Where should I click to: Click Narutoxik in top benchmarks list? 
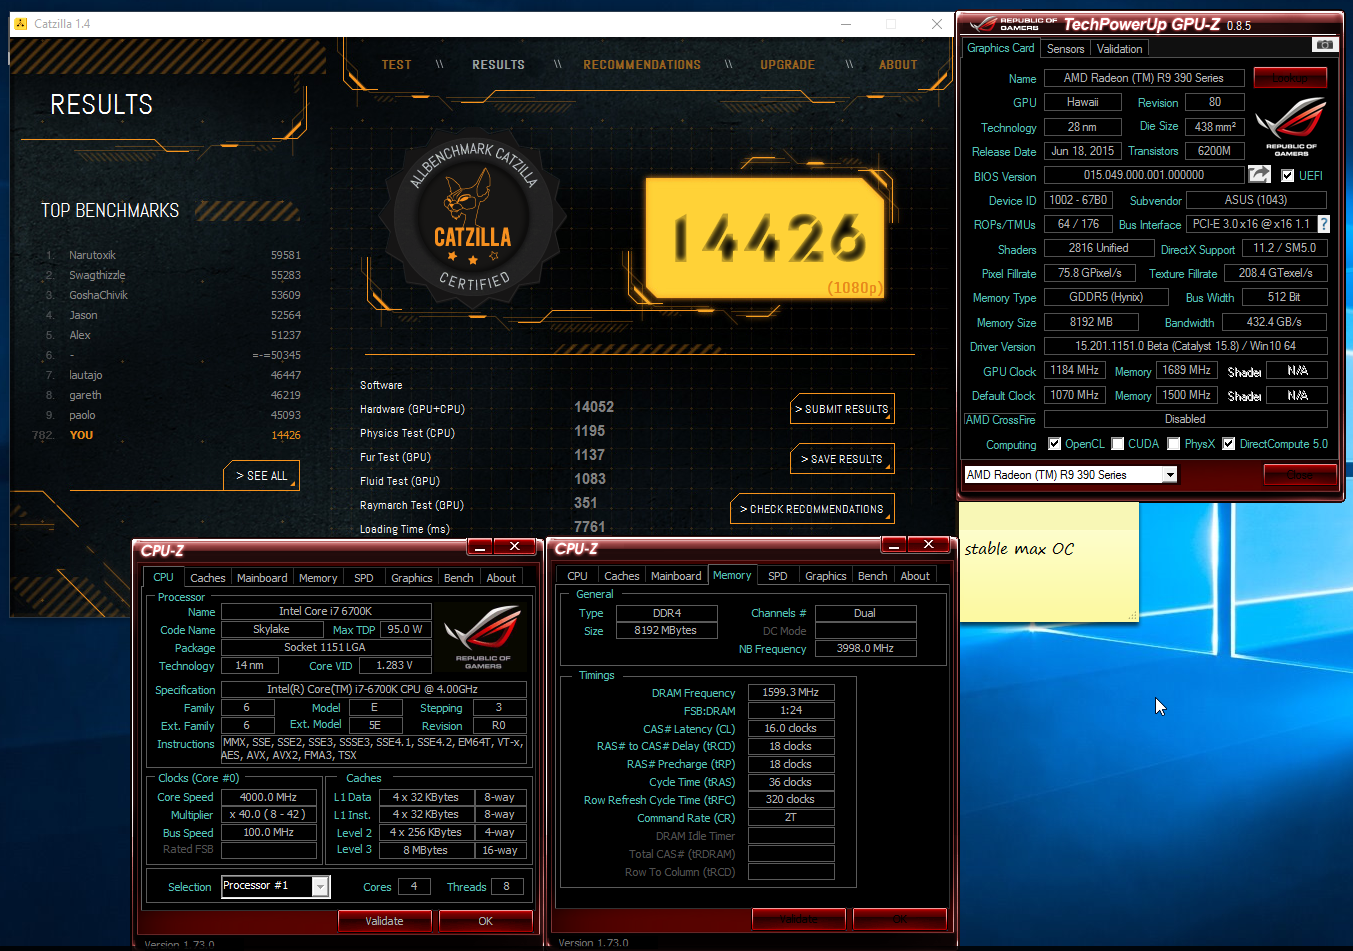92,255
